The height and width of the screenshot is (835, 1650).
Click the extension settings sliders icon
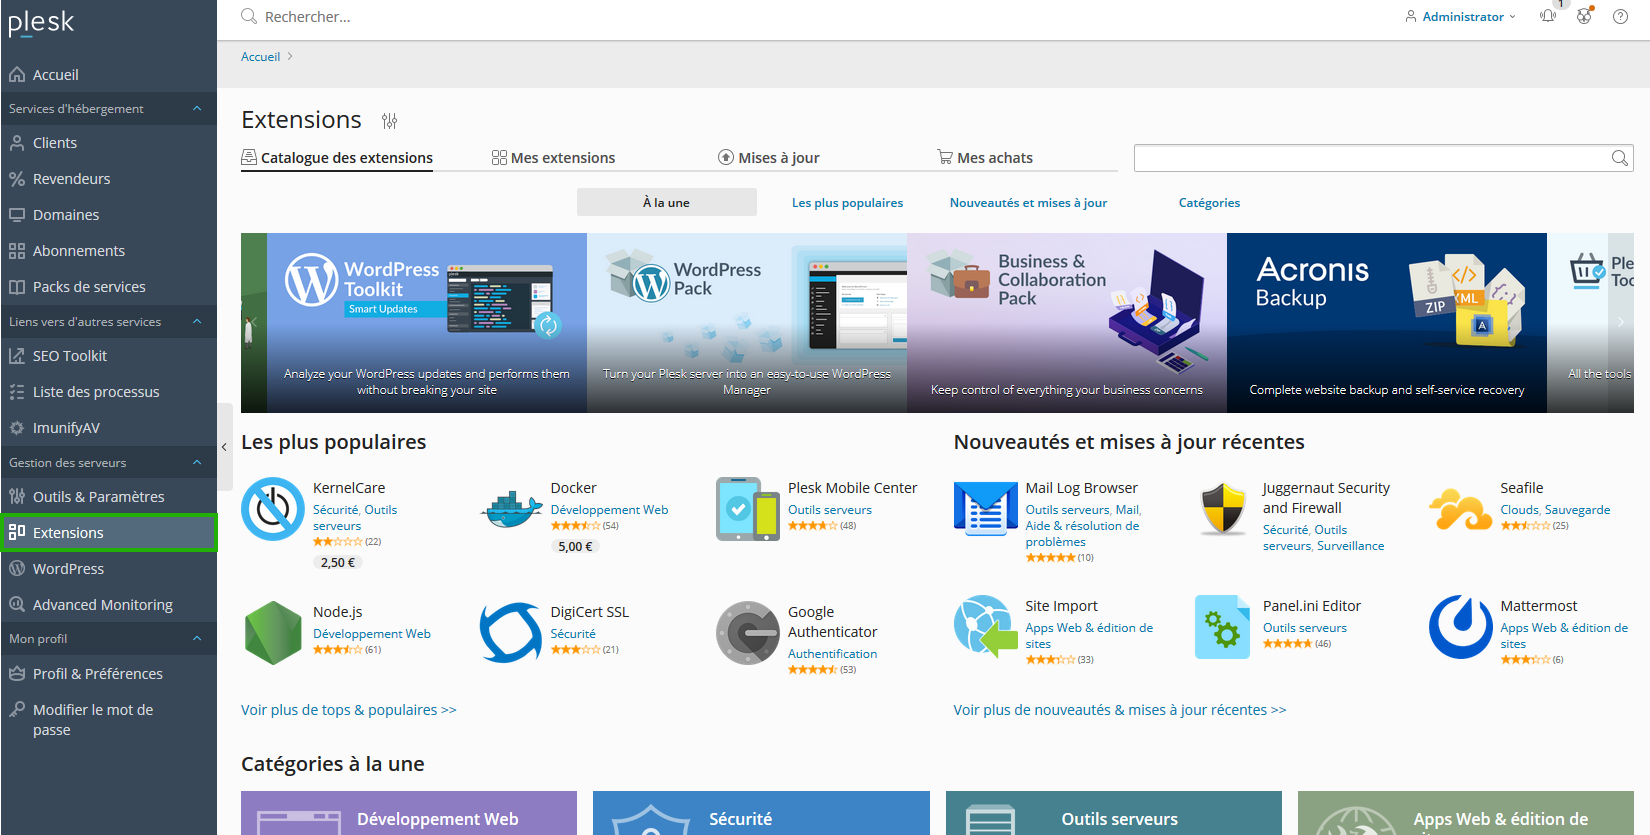pos(389,121)
